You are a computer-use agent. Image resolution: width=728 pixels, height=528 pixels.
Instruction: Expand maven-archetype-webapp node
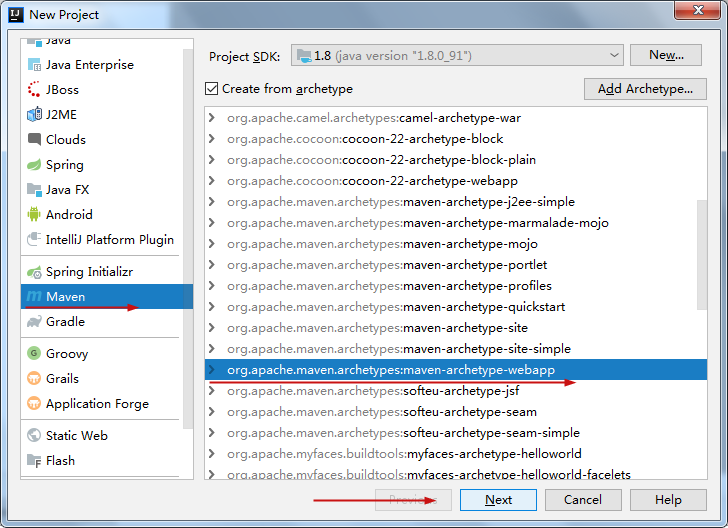coord(212,370)
